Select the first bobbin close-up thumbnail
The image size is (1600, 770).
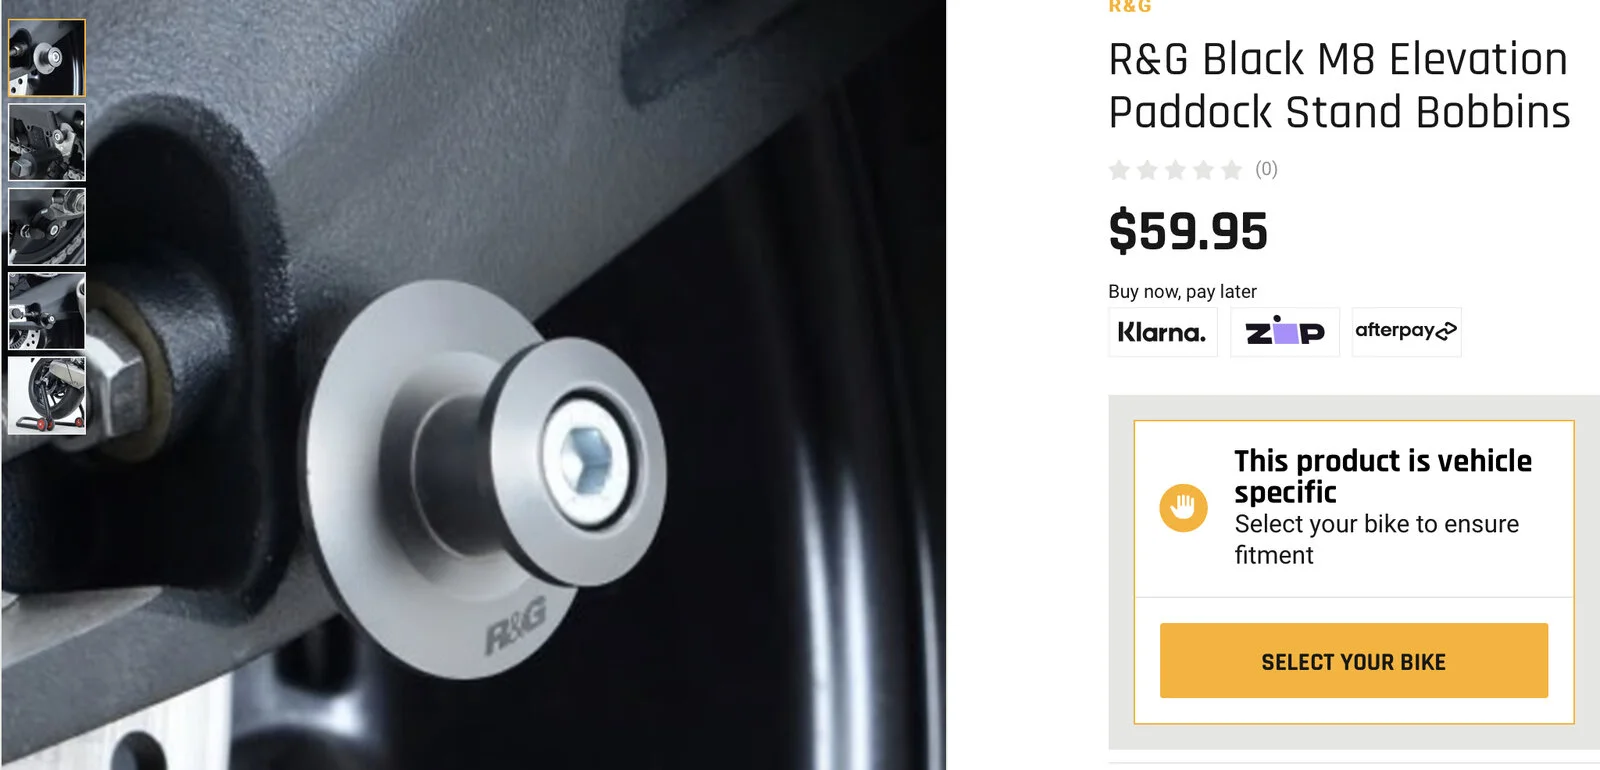tap(47, 58)
